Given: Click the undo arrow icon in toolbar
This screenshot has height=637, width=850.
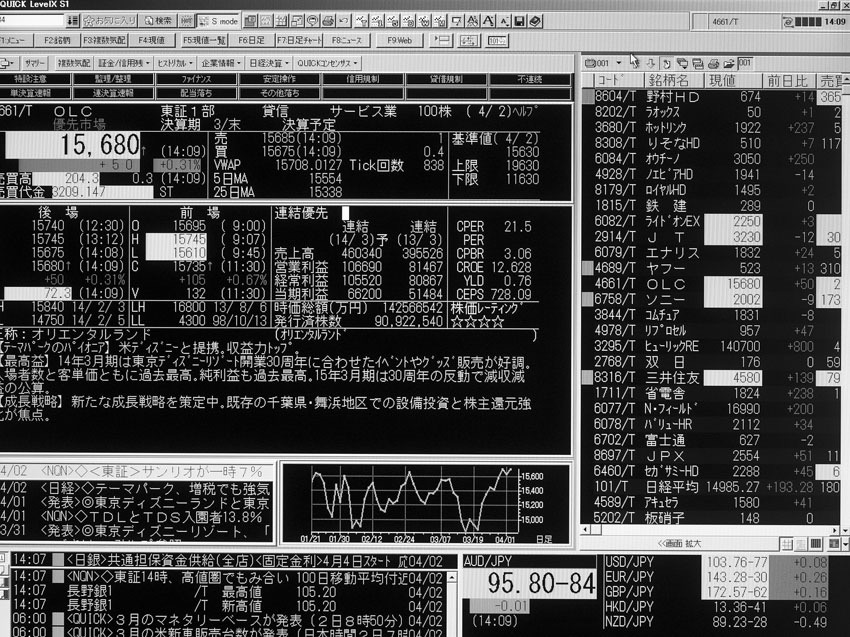Looking at the screenshot, I should [x=344, y=21].
